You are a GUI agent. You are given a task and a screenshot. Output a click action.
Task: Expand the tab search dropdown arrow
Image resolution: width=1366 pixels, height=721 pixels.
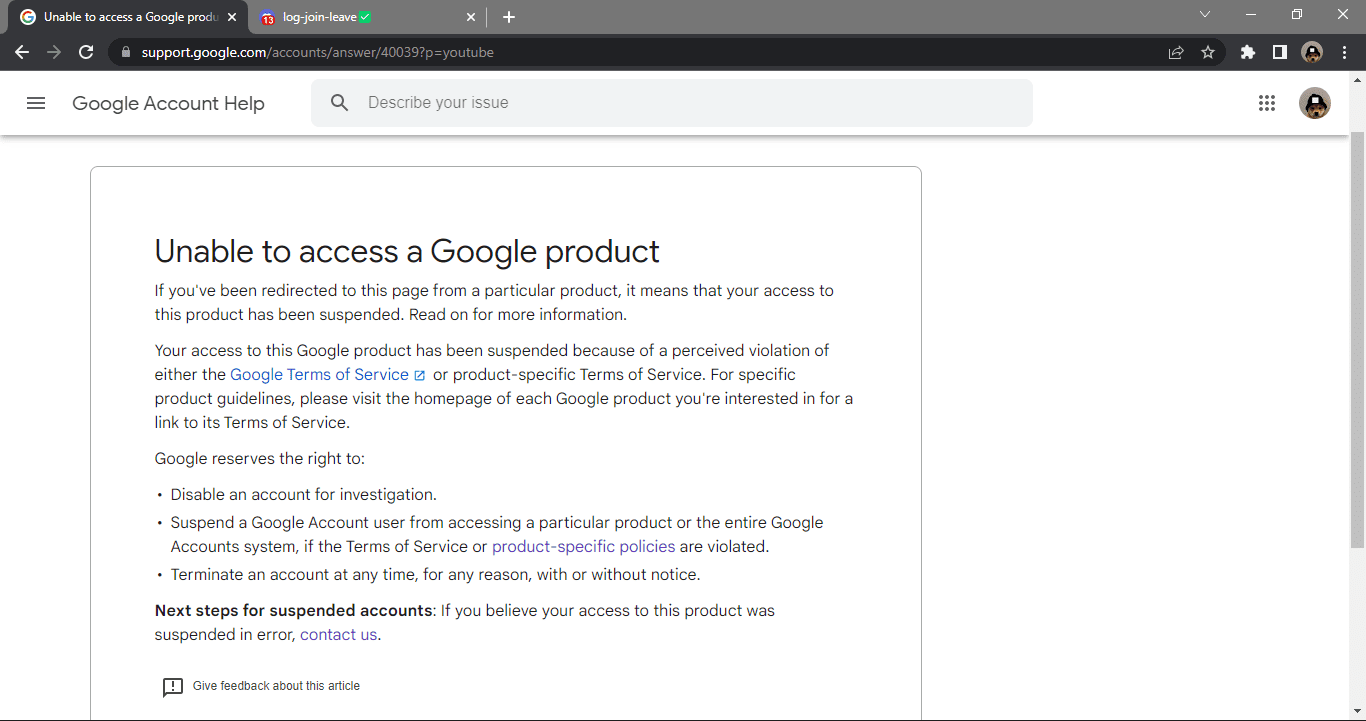coord(1205,15)
